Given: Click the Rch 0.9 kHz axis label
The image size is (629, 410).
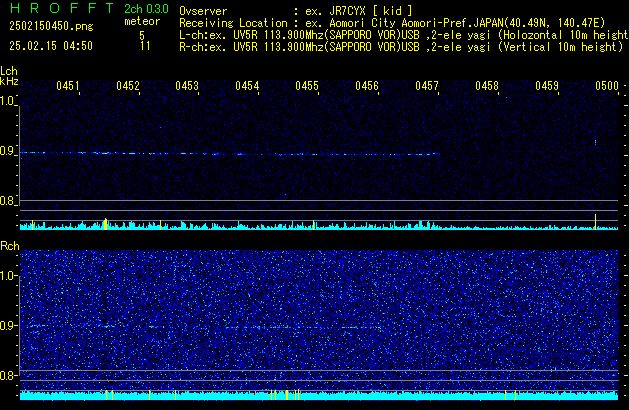Looking at the screenshot, I should (x=7, y=325).
